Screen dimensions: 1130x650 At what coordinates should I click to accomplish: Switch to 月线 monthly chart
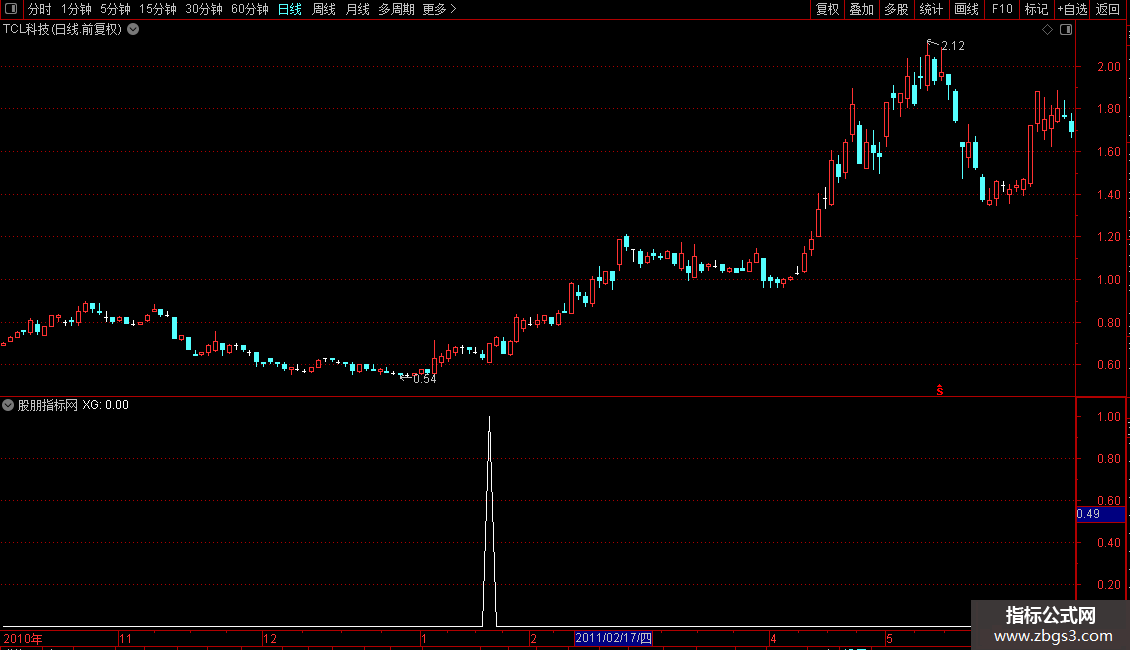(x=357, y=9)
